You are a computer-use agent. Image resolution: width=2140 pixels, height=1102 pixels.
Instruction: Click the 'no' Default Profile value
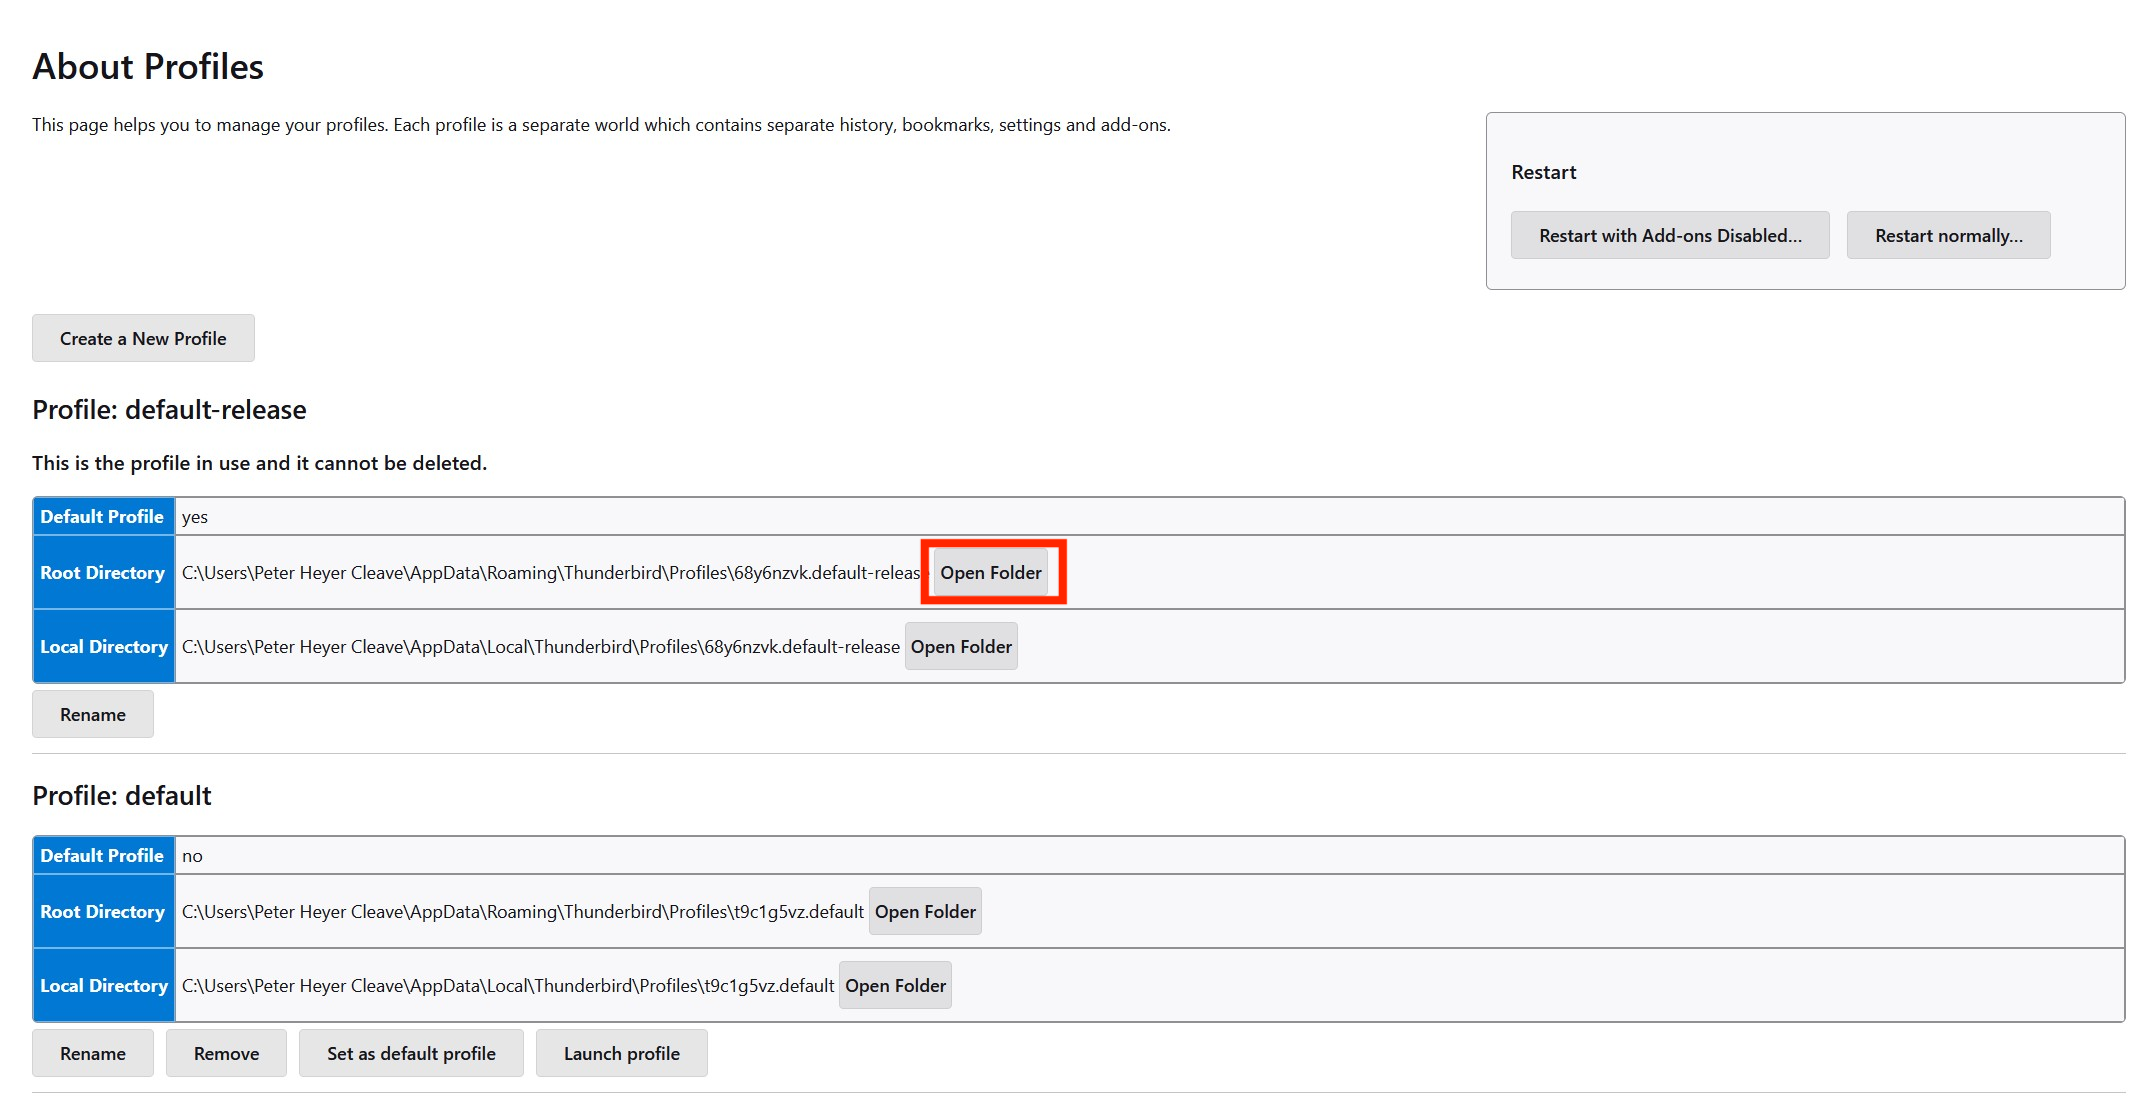click(192, 856)
